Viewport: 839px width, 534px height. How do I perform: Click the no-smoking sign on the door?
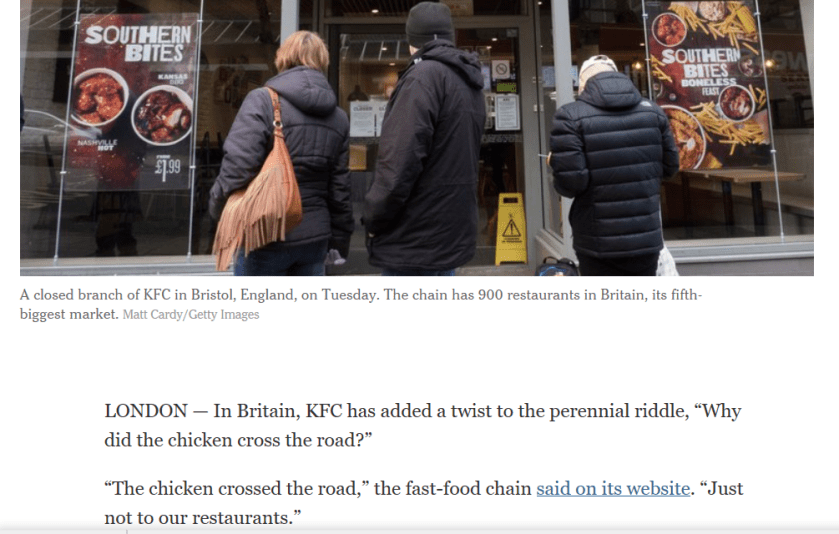501,70
